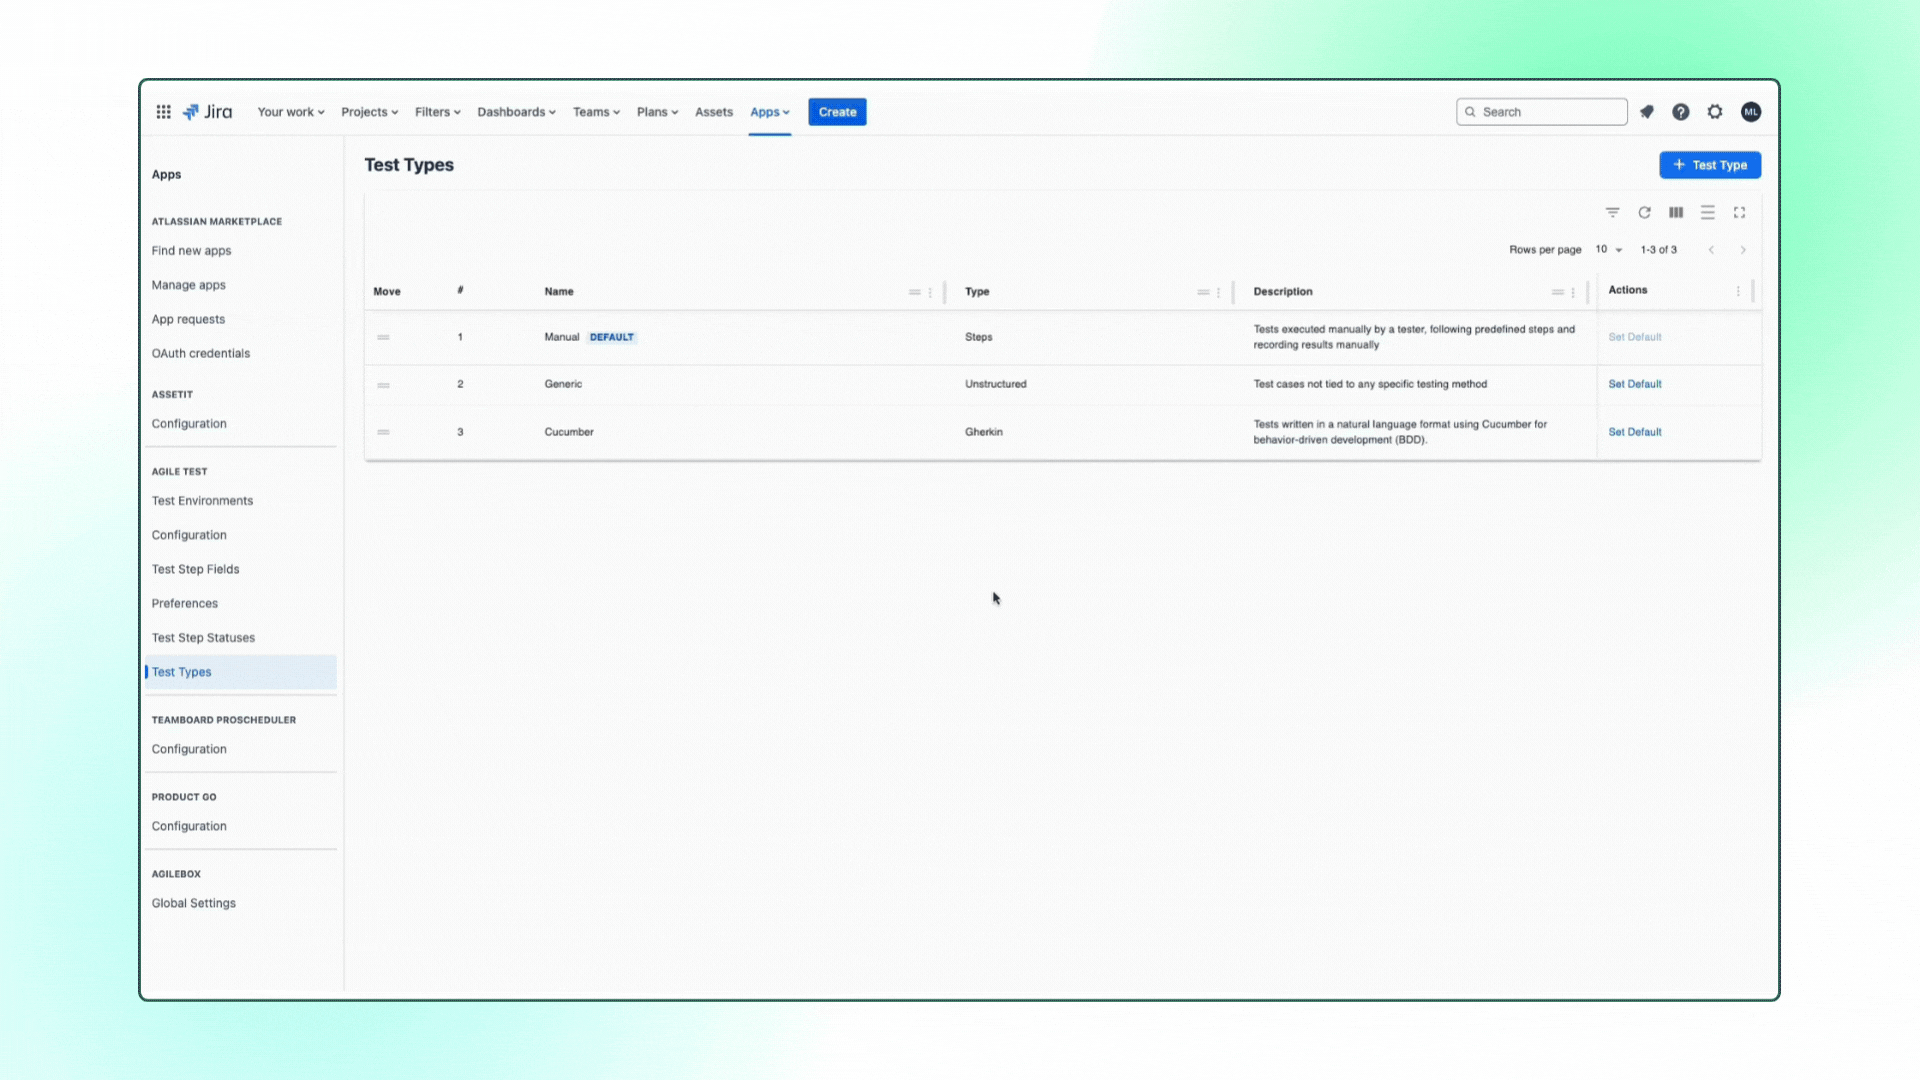Click the row density icon

[x=1707, y=212]
